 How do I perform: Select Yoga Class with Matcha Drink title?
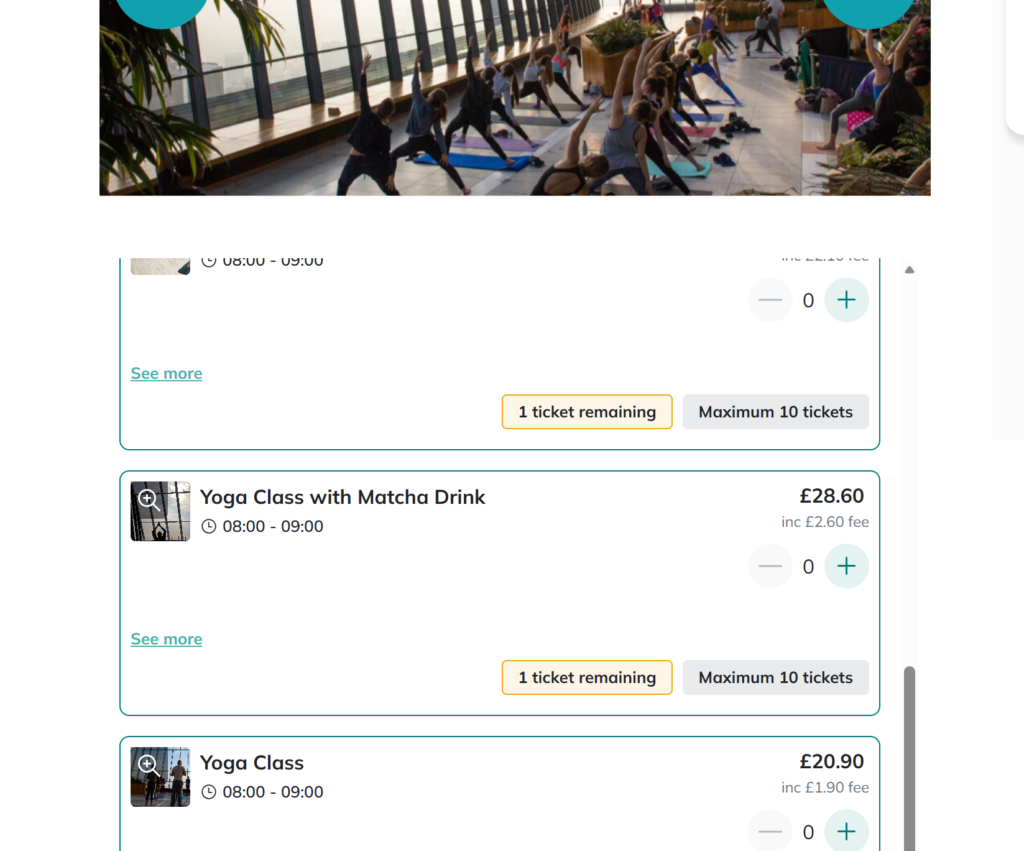tap(342, 497)
